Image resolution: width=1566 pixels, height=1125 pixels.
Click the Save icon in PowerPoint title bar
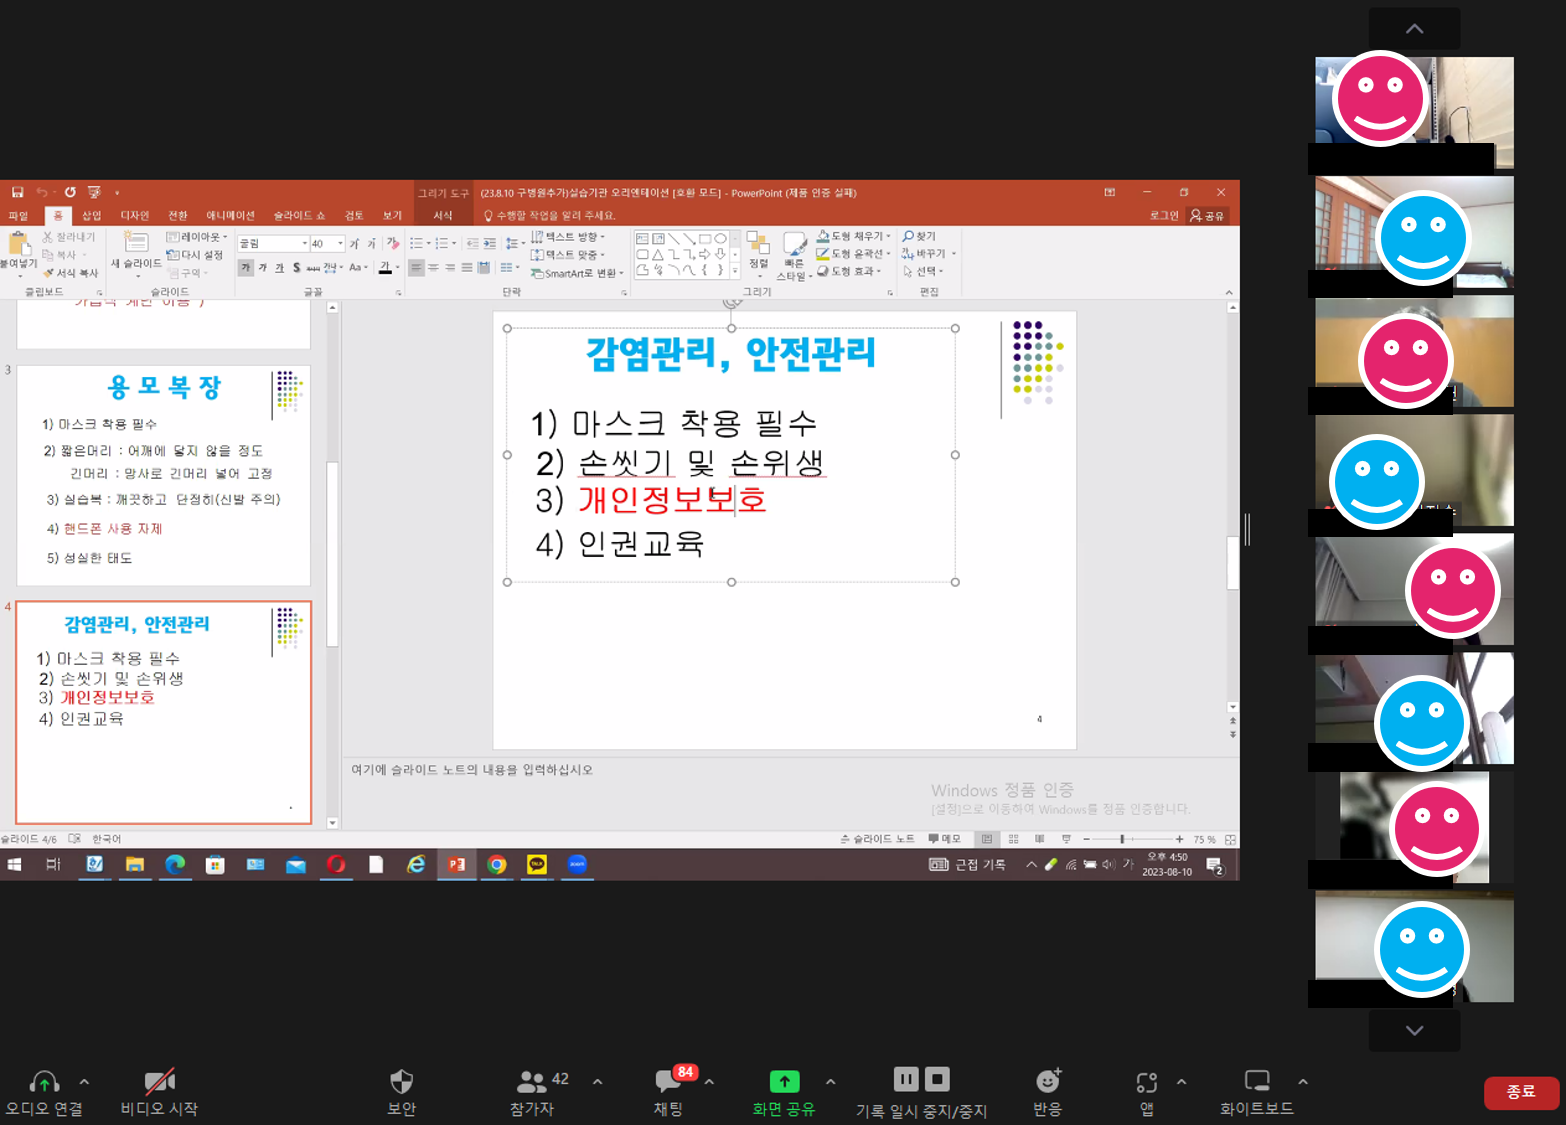[x=18, y=192]
